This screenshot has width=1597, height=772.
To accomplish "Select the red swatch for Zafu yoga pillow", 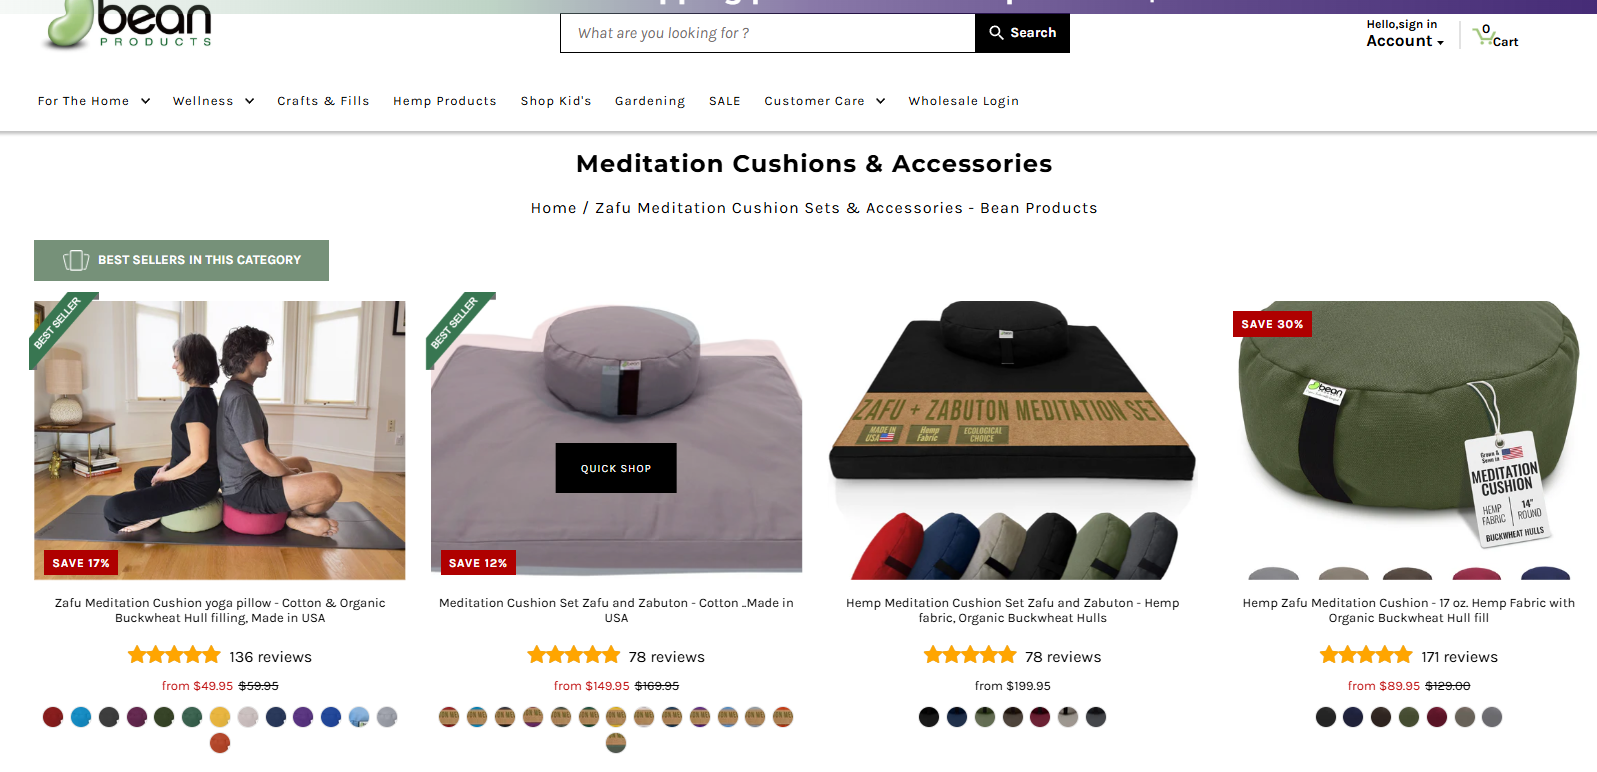I will (53, 716).
